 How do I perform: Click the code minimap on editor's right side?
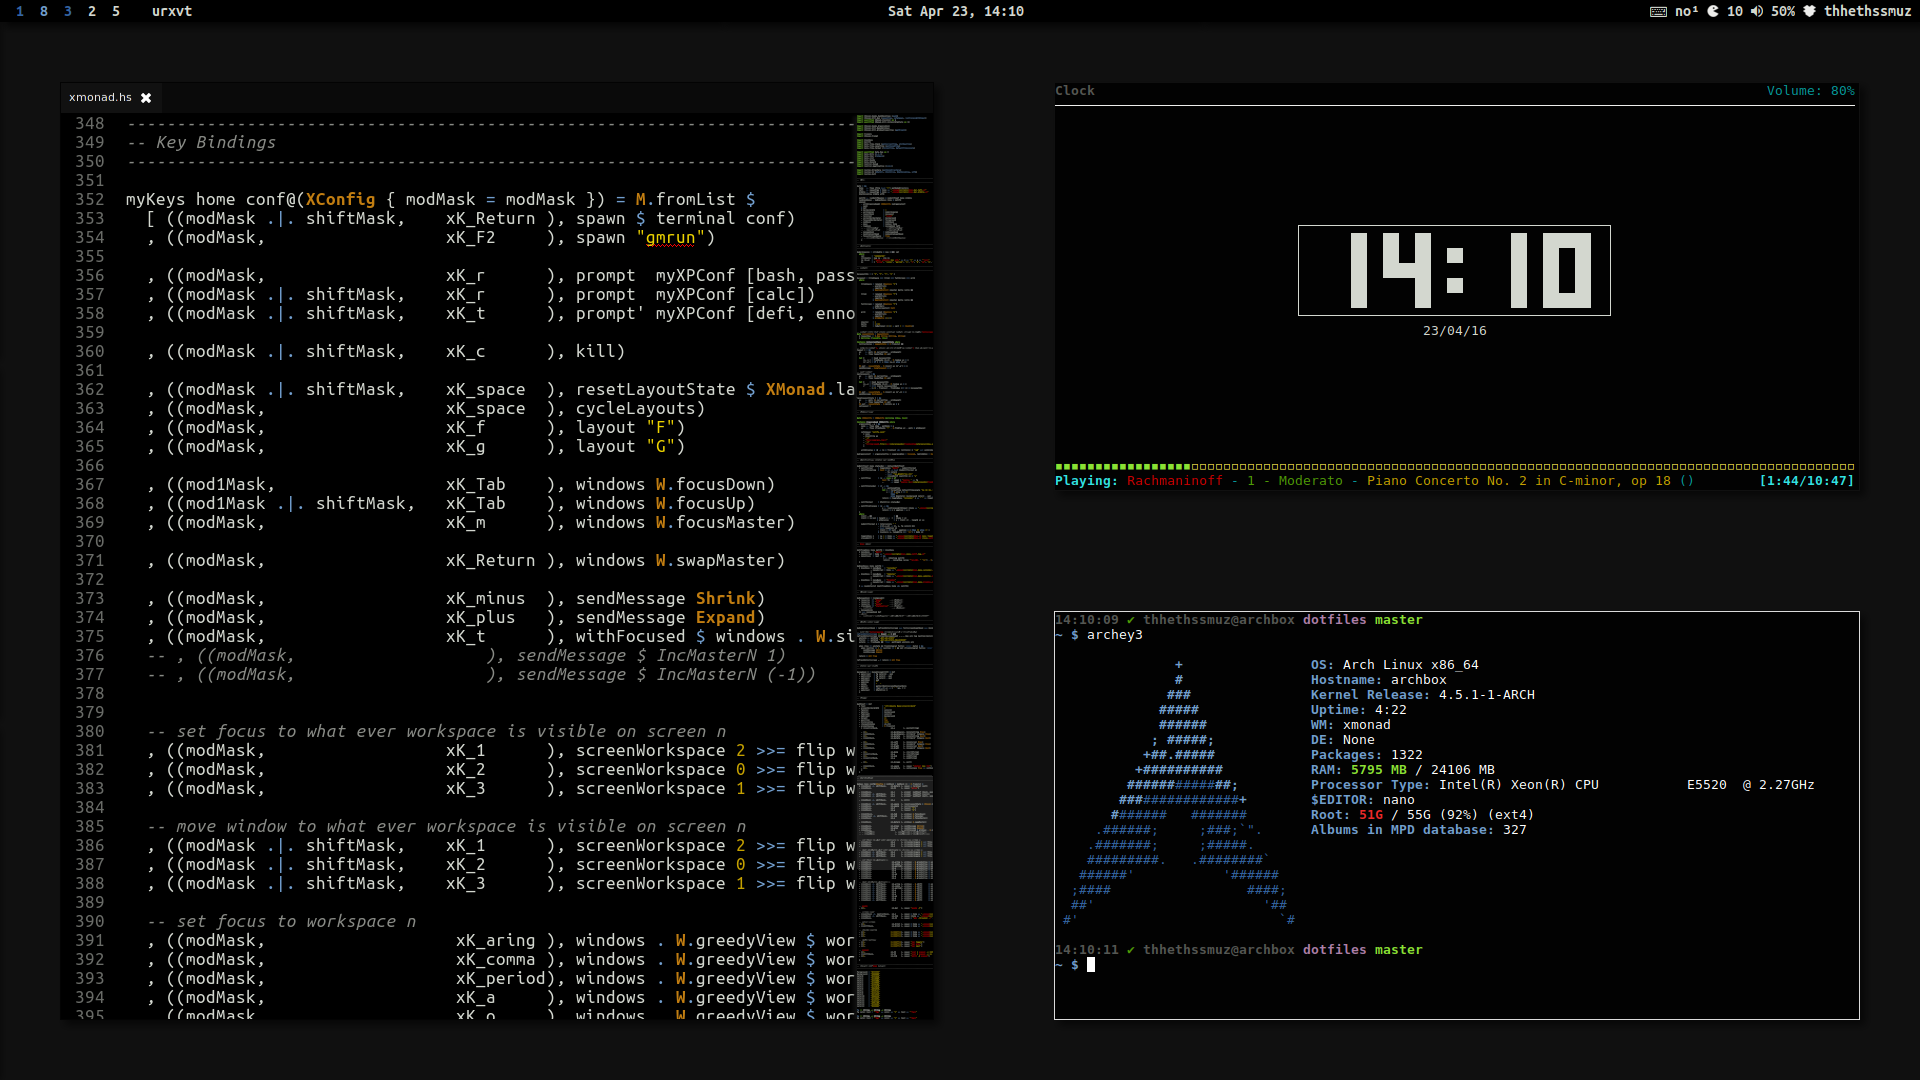(894, 500)
